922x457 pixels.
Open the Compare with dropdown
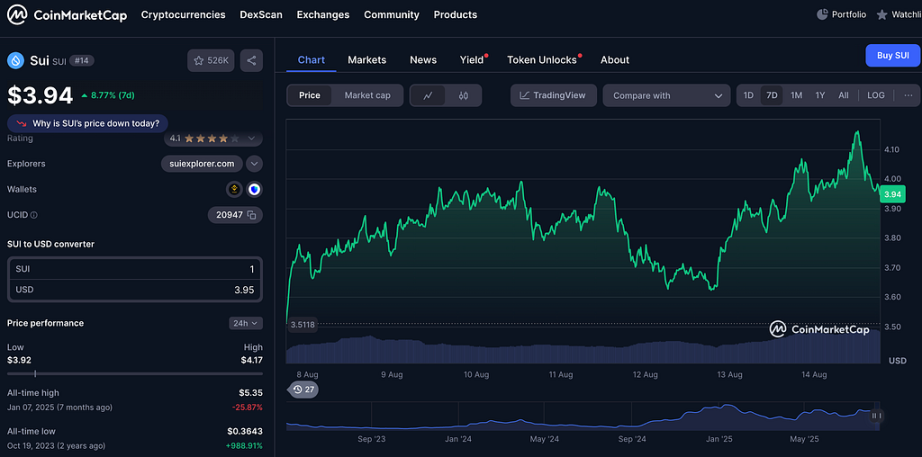tap(667, 95)
